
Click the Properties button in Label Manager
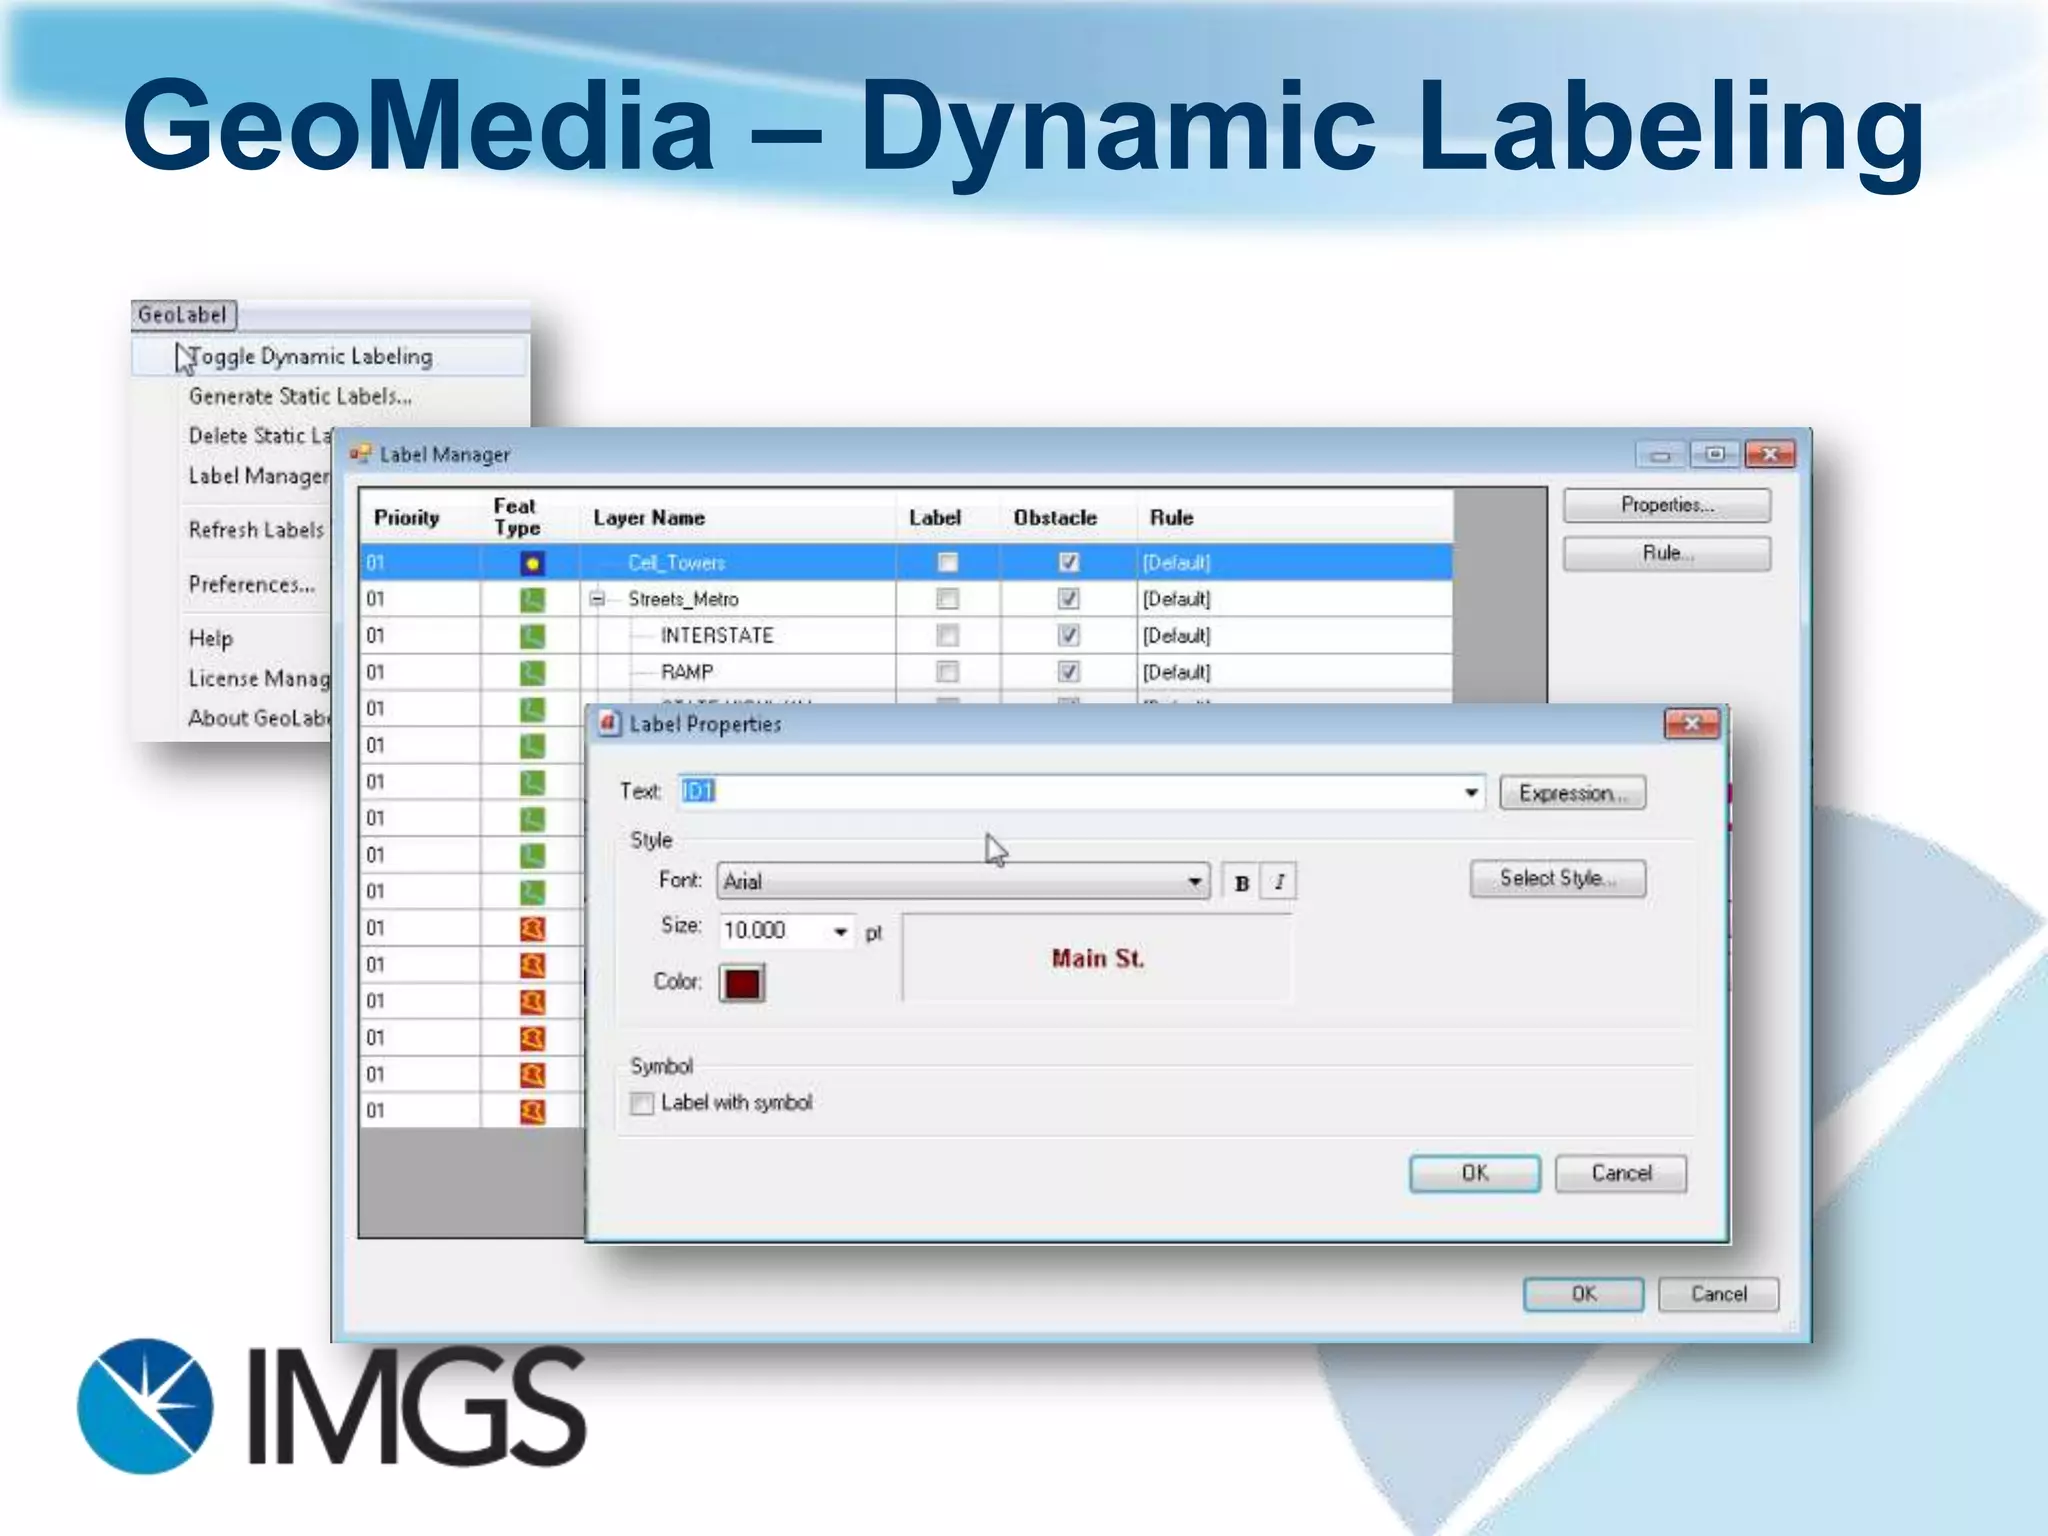tap(1667, 505)
